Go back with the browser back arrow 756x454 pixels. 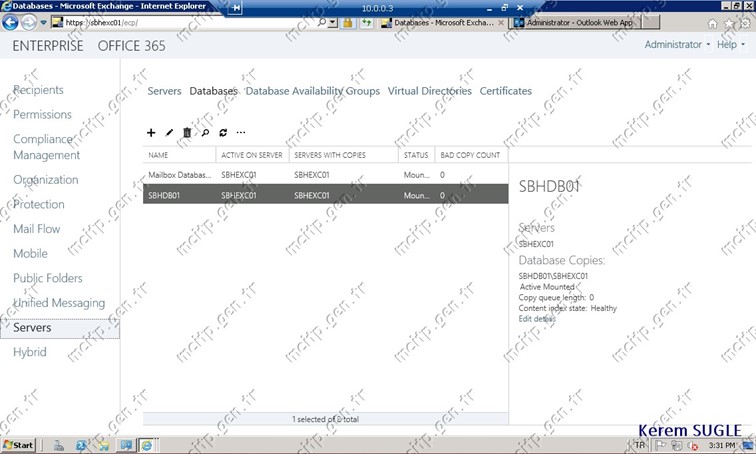click(x=10, y=22)
